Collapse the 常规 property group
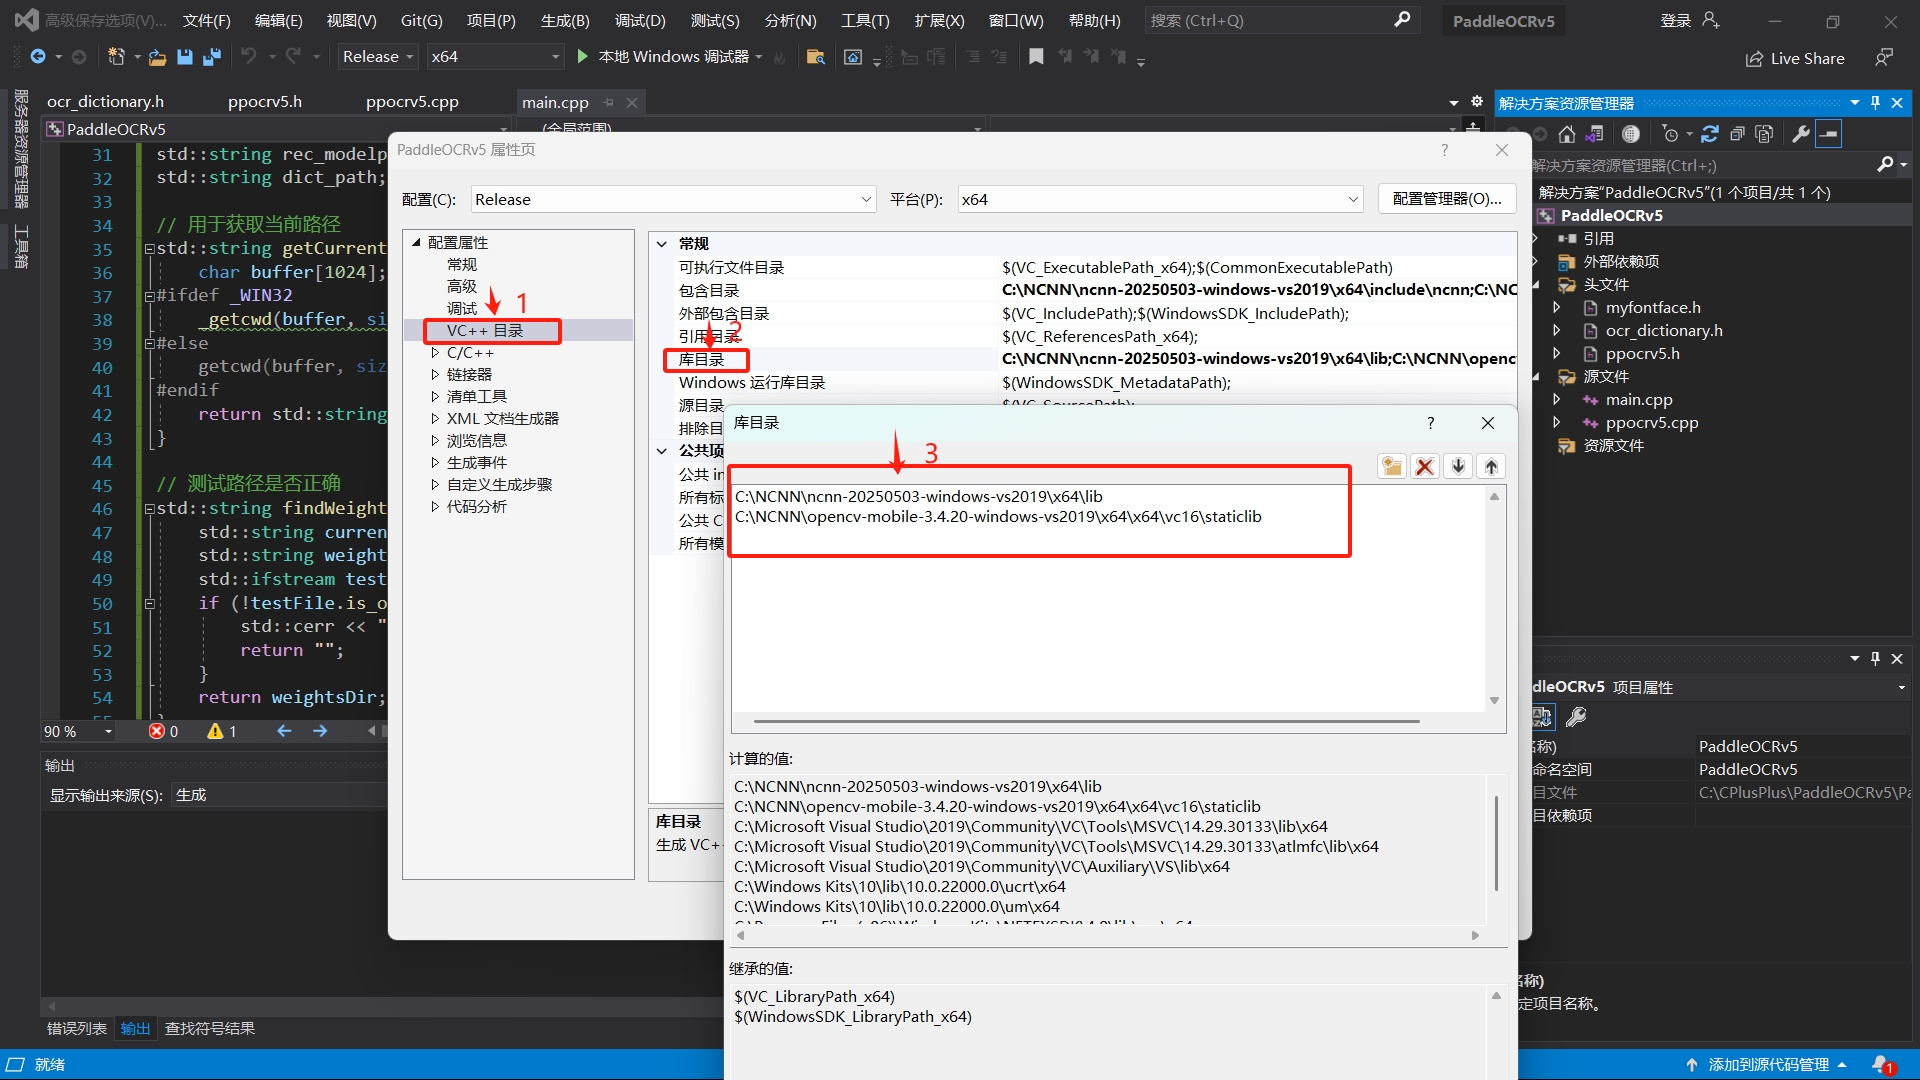1920x1080 pixels. point(662,244)
